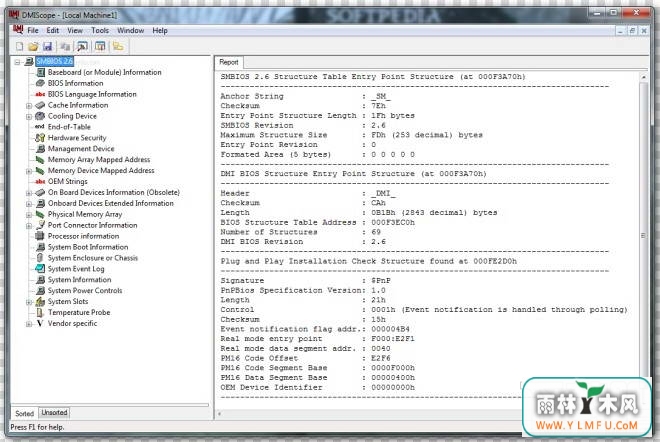Select System Boot Information tree item
This screenshot has height=442, width=660.
click(88, 247)
